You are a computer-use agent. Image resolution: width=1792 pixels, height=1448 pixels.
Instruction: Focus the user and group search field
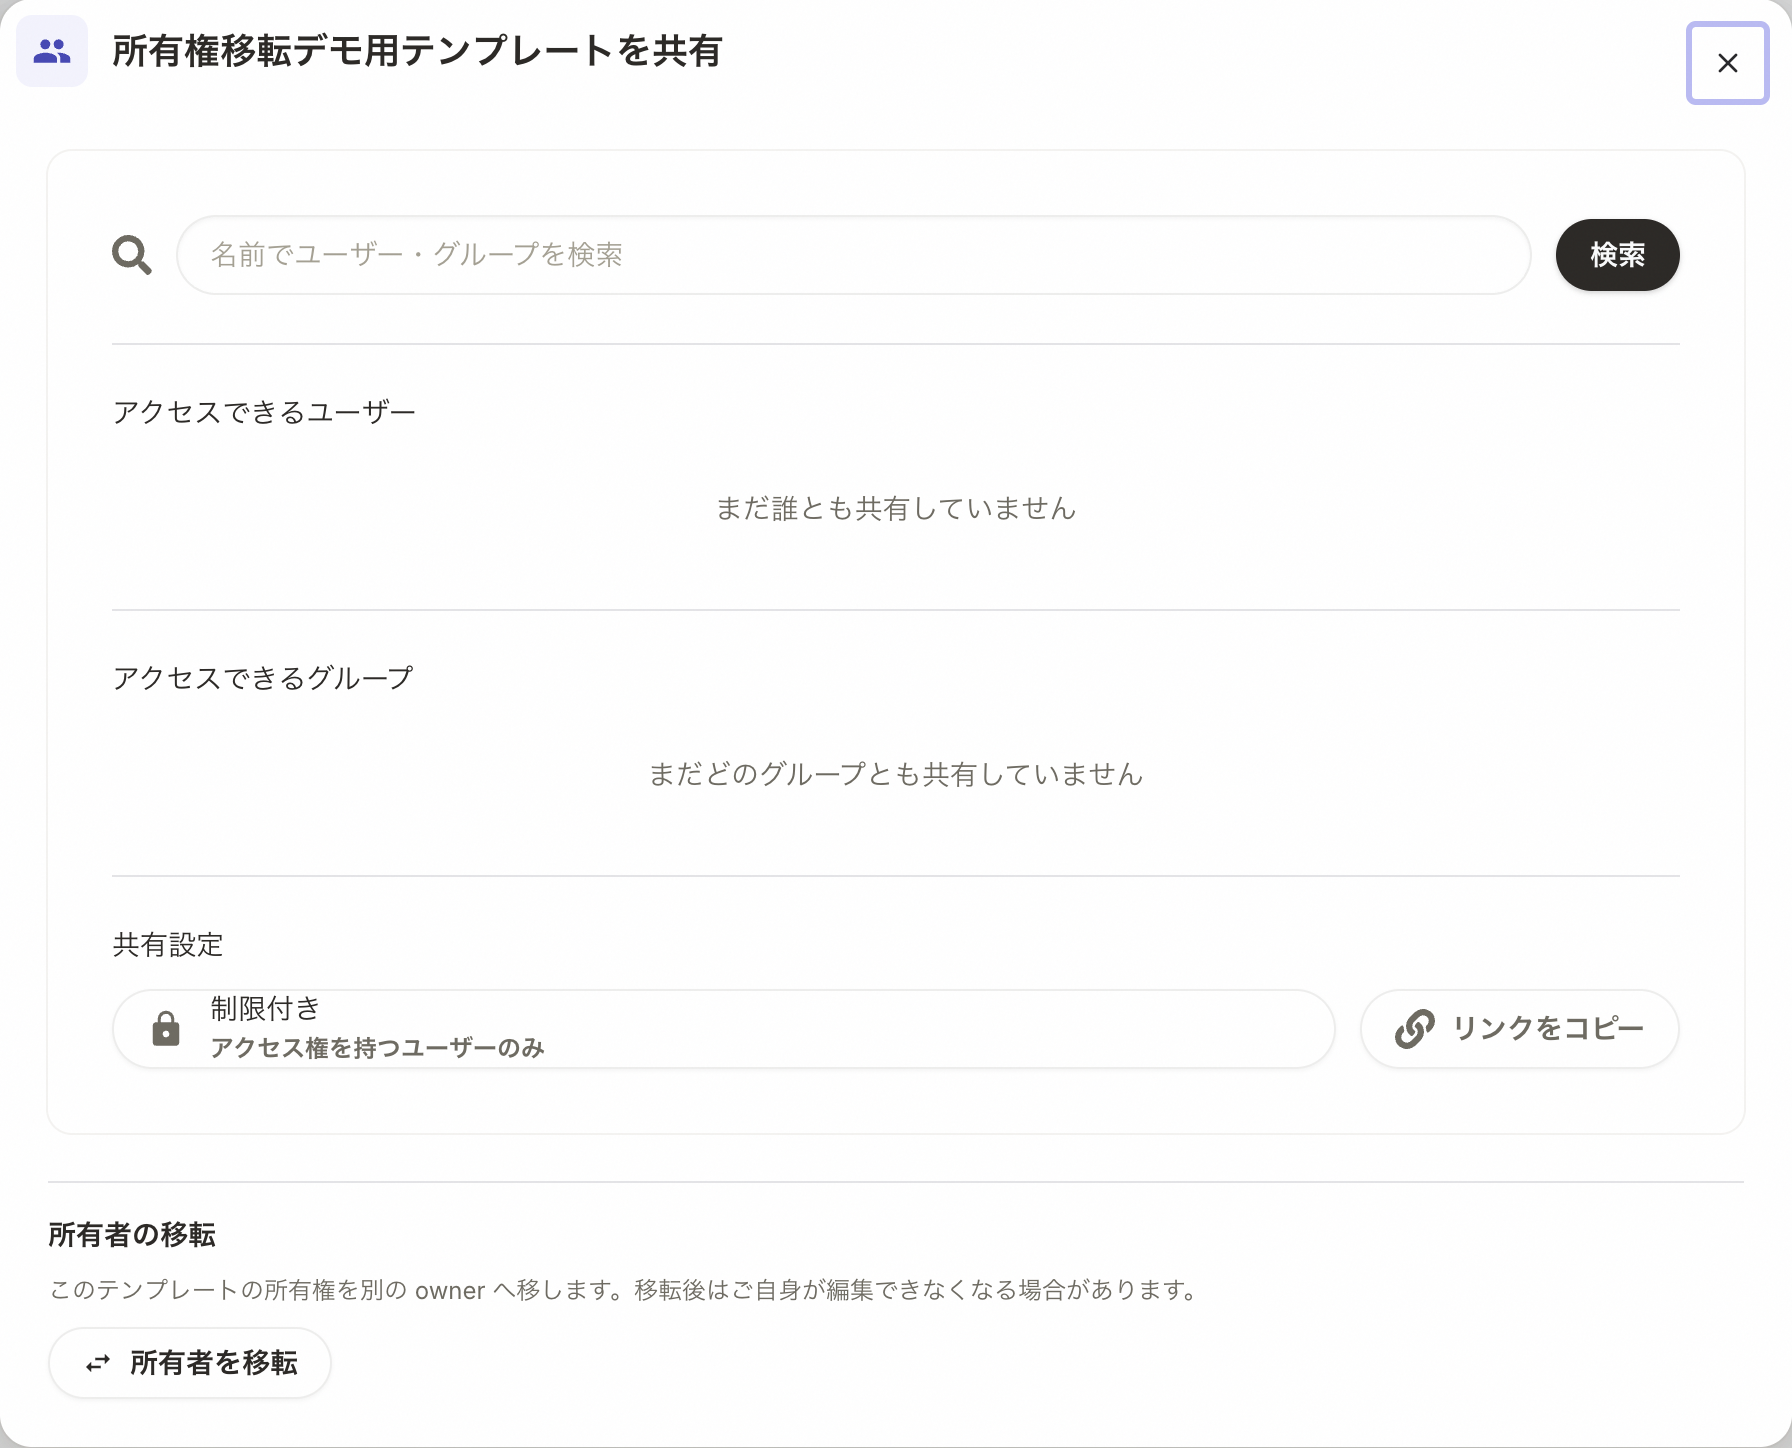click(x=853, y=255)
